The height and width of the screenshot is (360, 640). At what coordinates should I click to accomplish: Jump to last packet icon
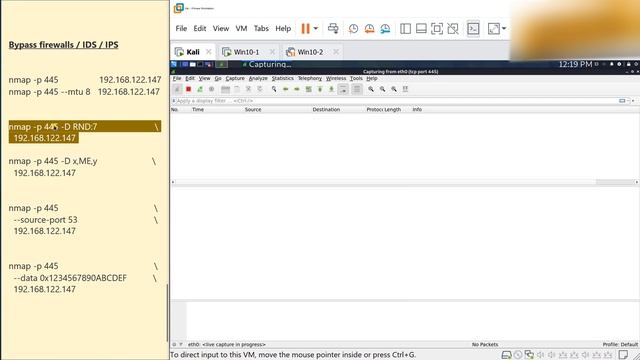point(331,89)
